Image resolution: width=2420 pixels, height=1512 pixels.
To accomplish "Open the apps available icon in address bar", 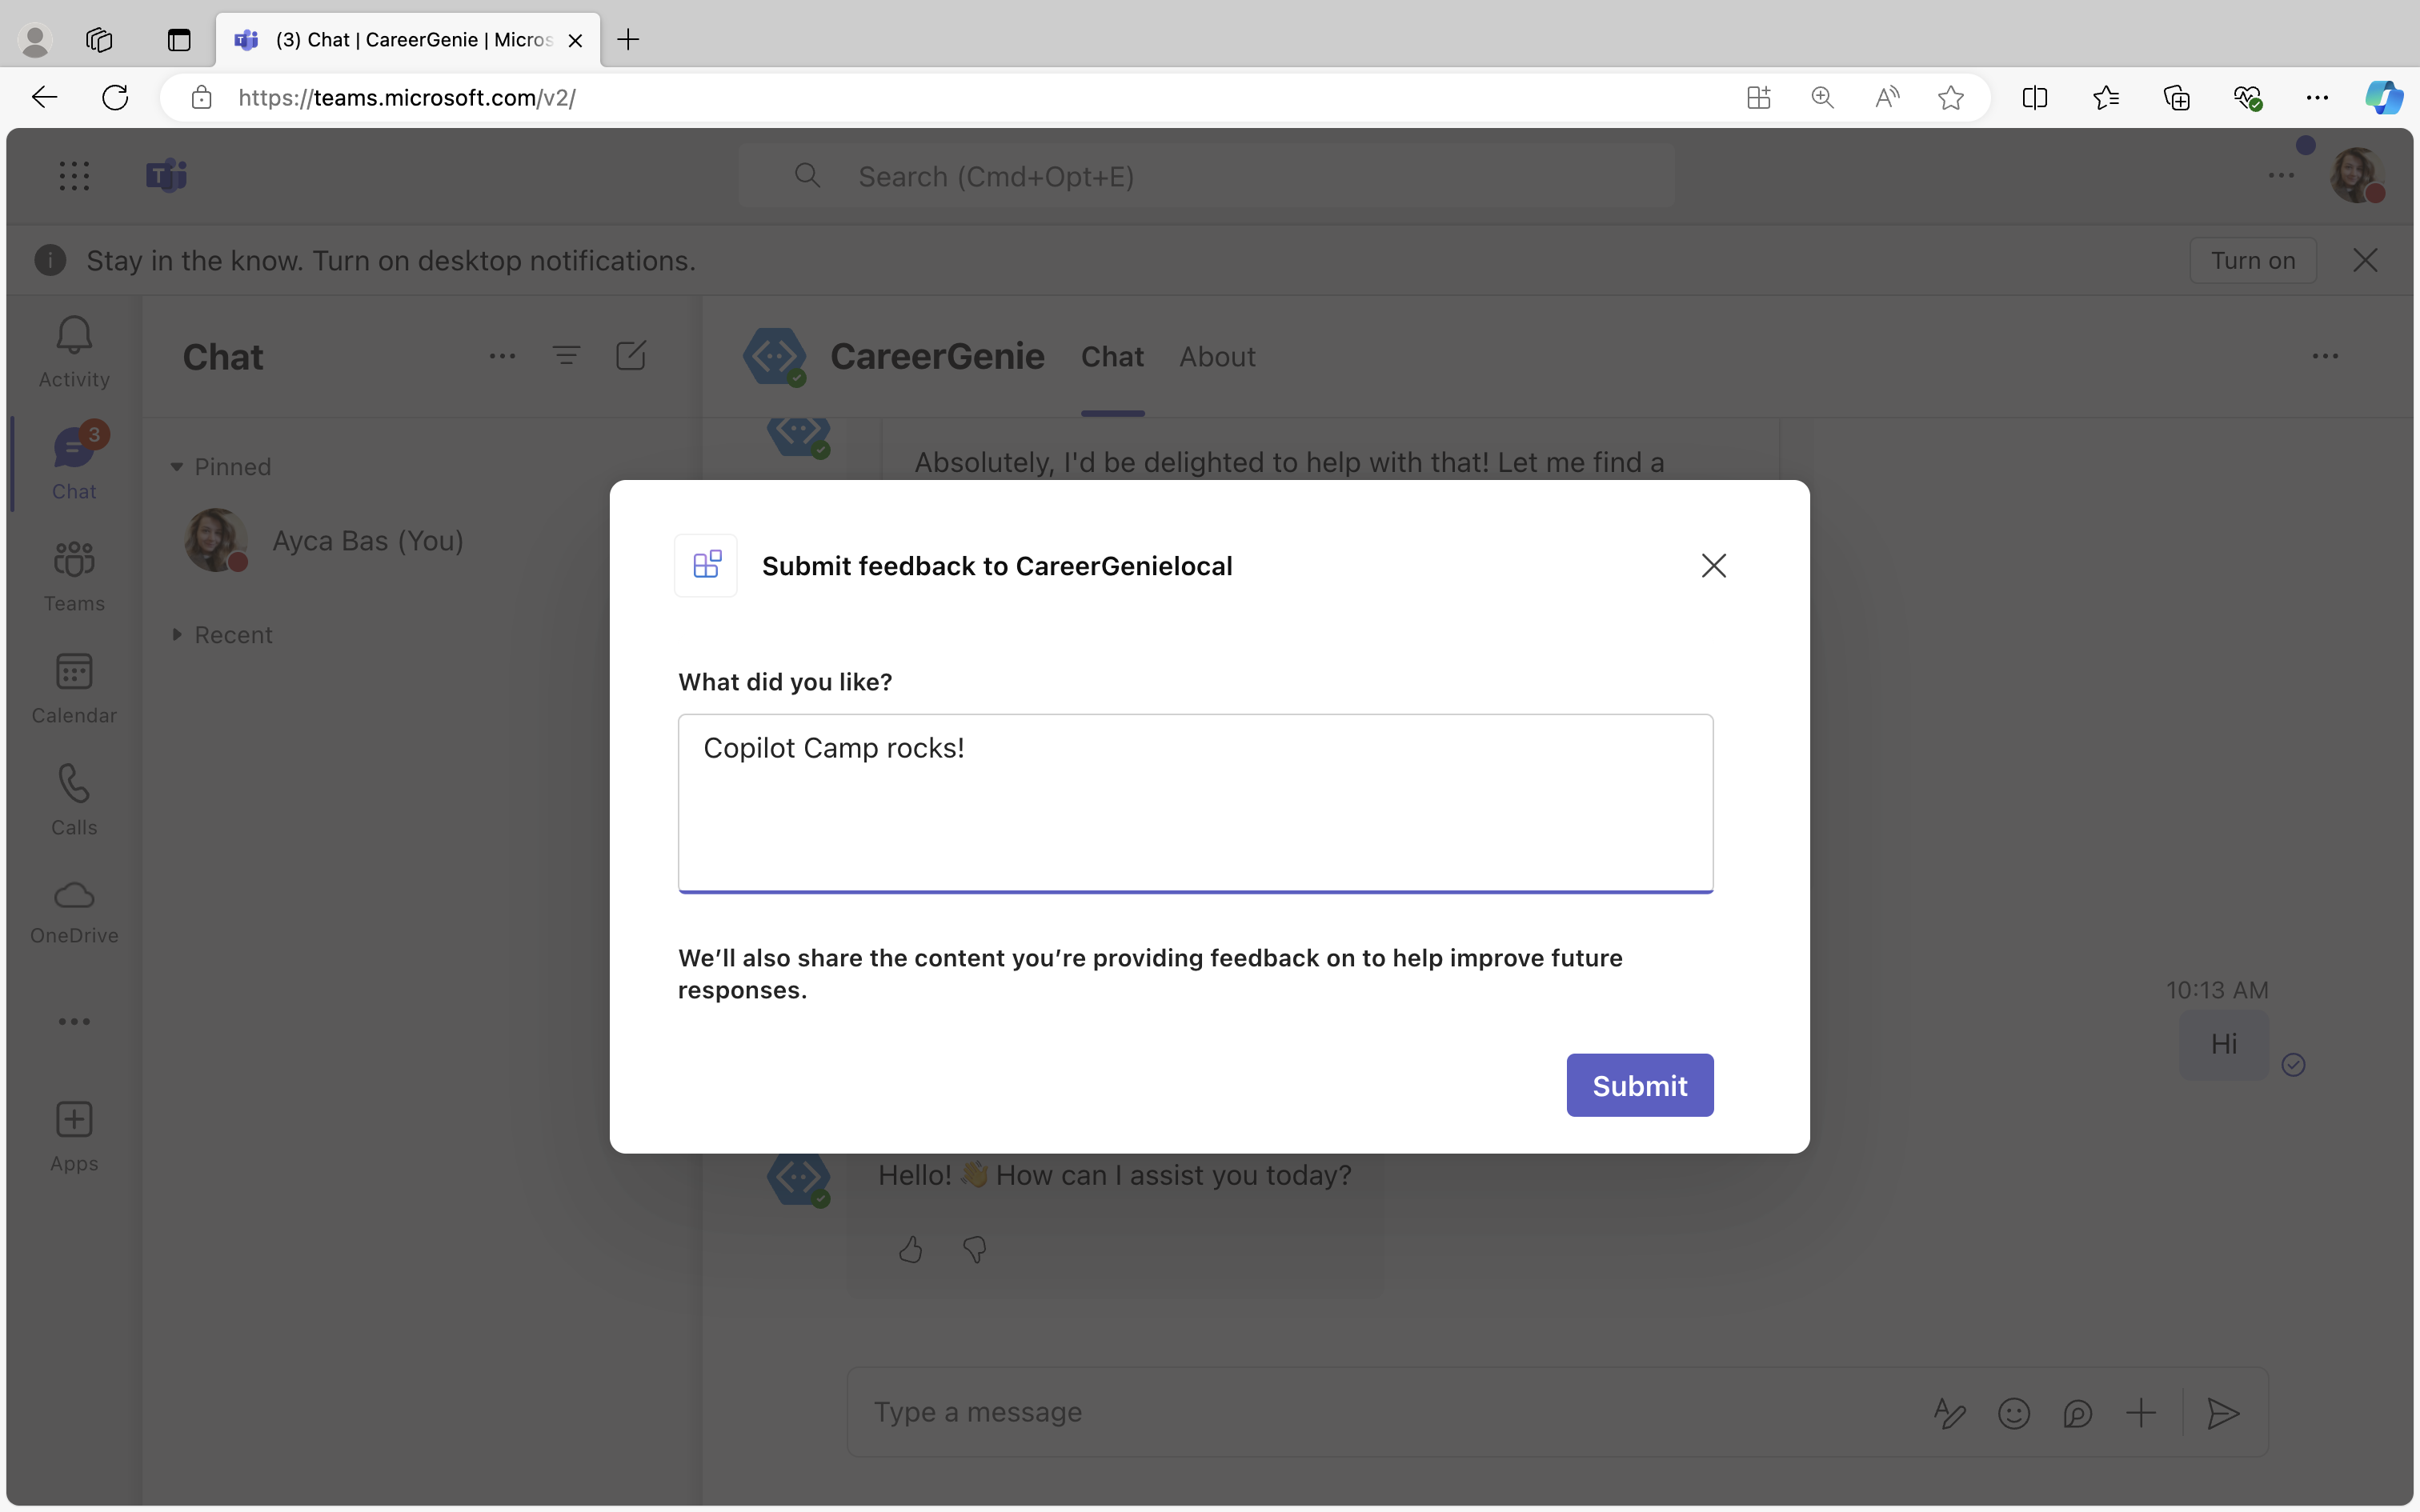I will point(1758,97).
